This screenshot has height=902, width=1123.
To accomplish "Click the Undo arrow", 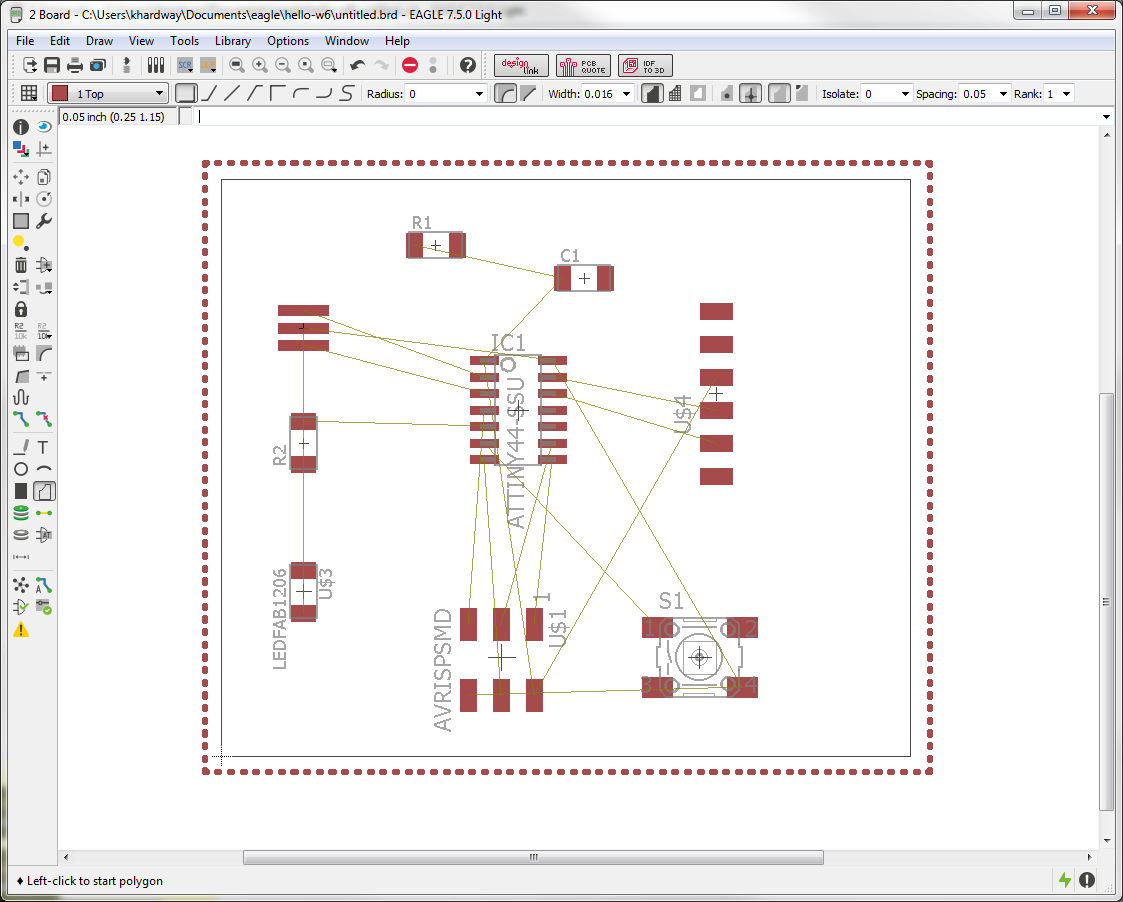I will (x=358, y=65).
